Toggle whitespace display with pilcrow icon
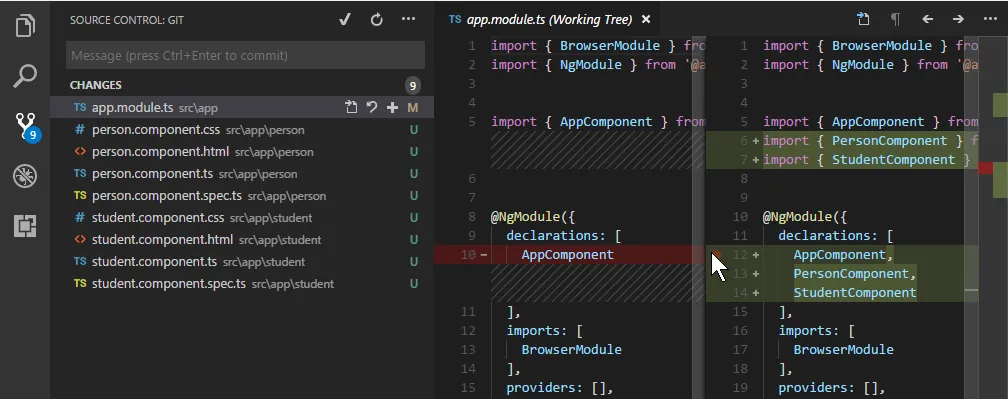The width and height of the screenshot is (1008, 399). point(895,19)
